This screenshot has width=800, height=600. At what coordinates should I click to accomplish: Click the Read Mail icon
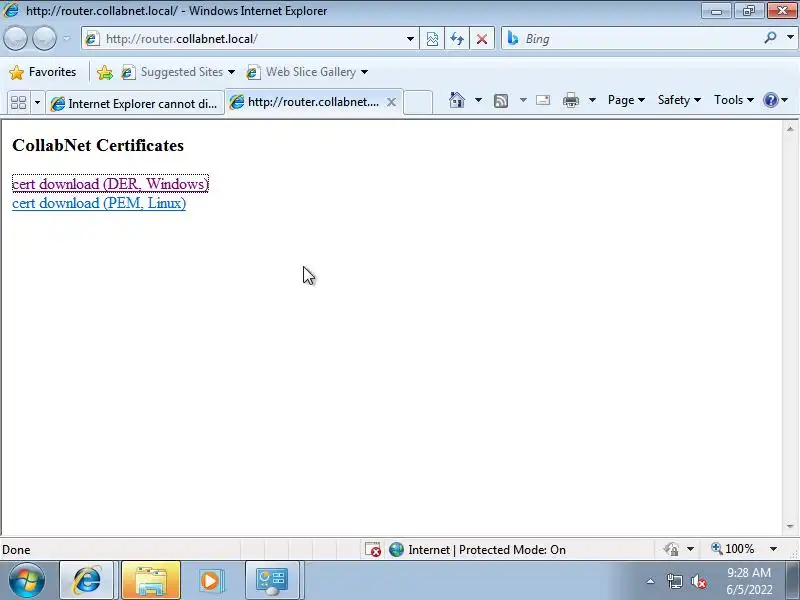tap(543, 100)
